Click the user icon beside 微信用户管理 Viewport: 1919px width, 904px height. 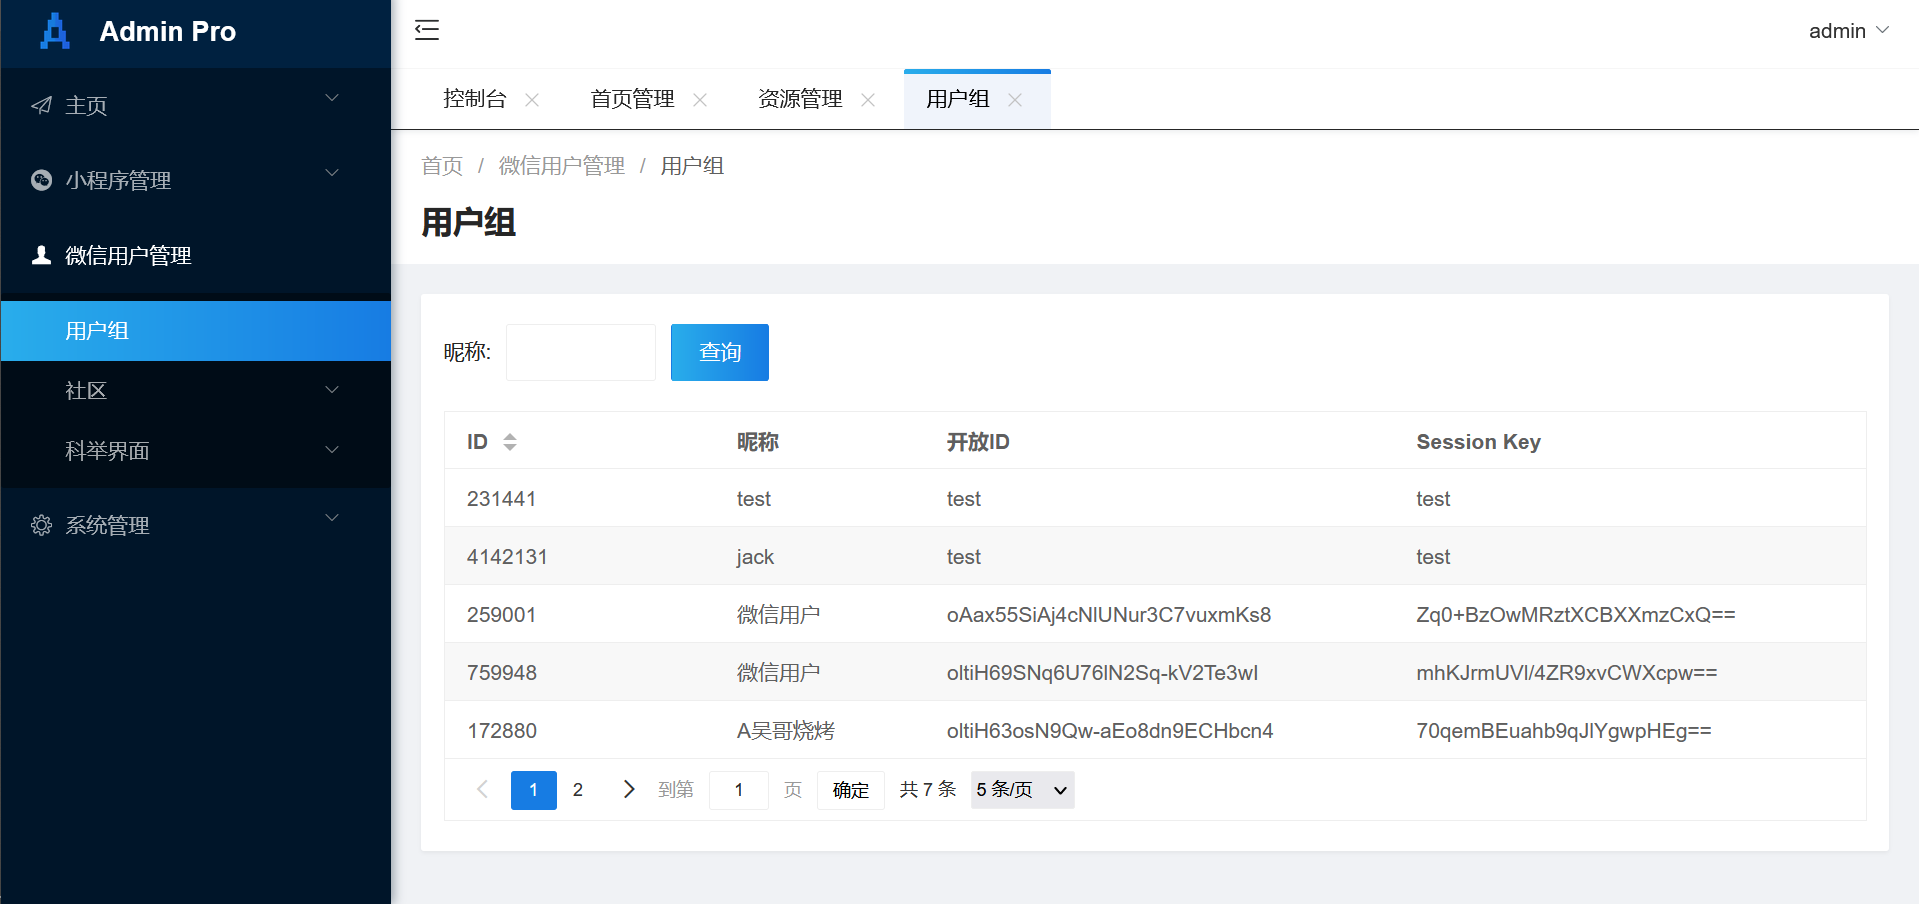pyautogui.click(x=41, y=255)
